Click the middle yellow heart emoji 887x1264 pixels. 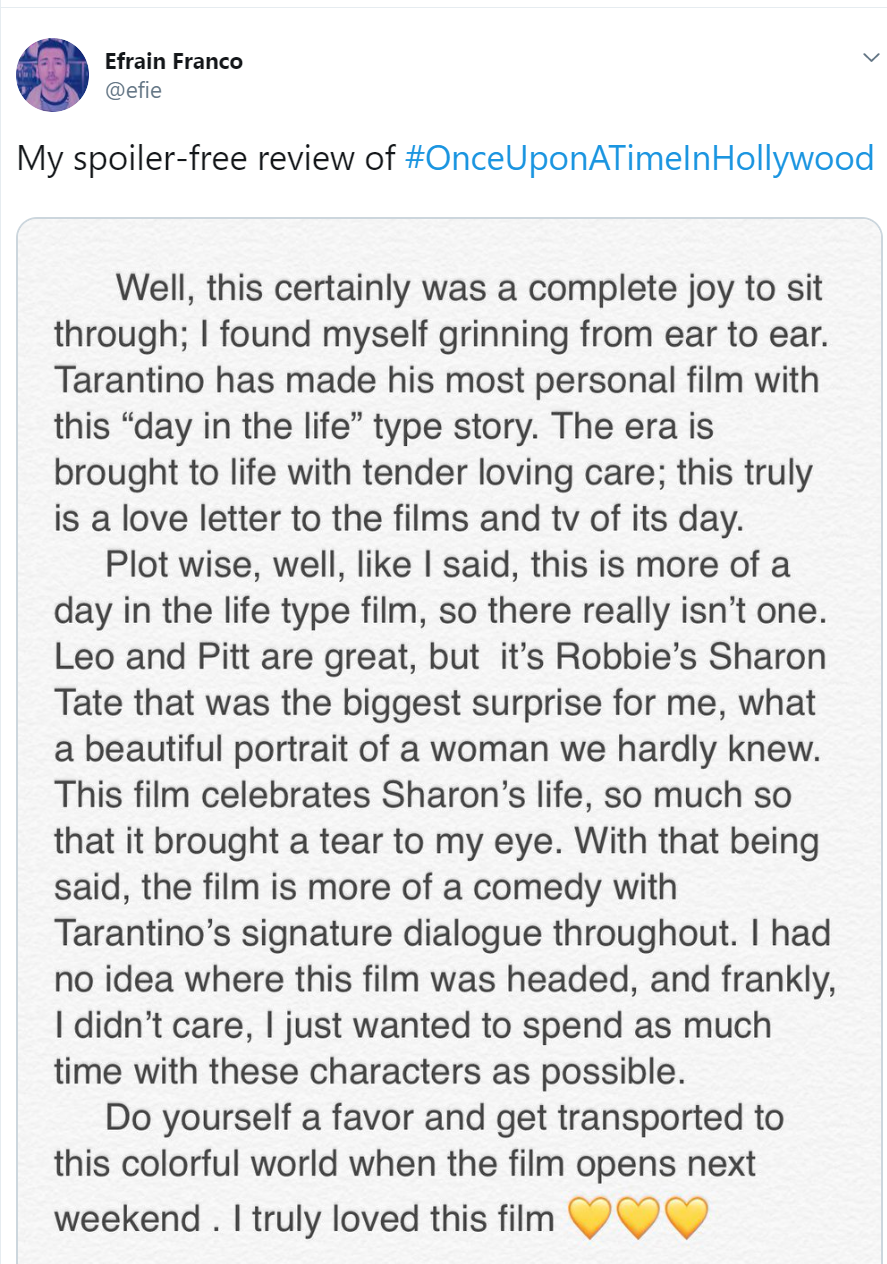(637, 1218)
